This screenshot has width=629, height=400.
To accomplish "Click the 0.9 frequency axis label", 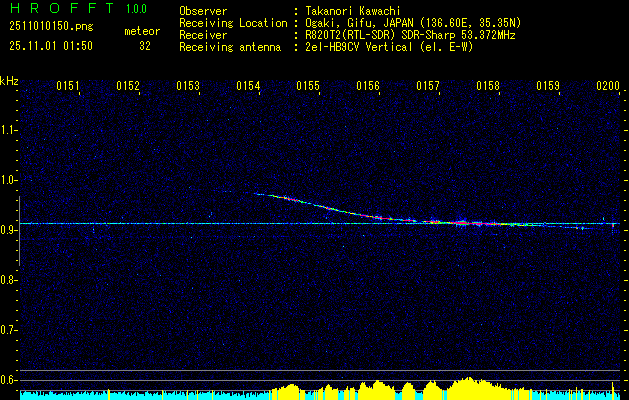I will [9, 230].
